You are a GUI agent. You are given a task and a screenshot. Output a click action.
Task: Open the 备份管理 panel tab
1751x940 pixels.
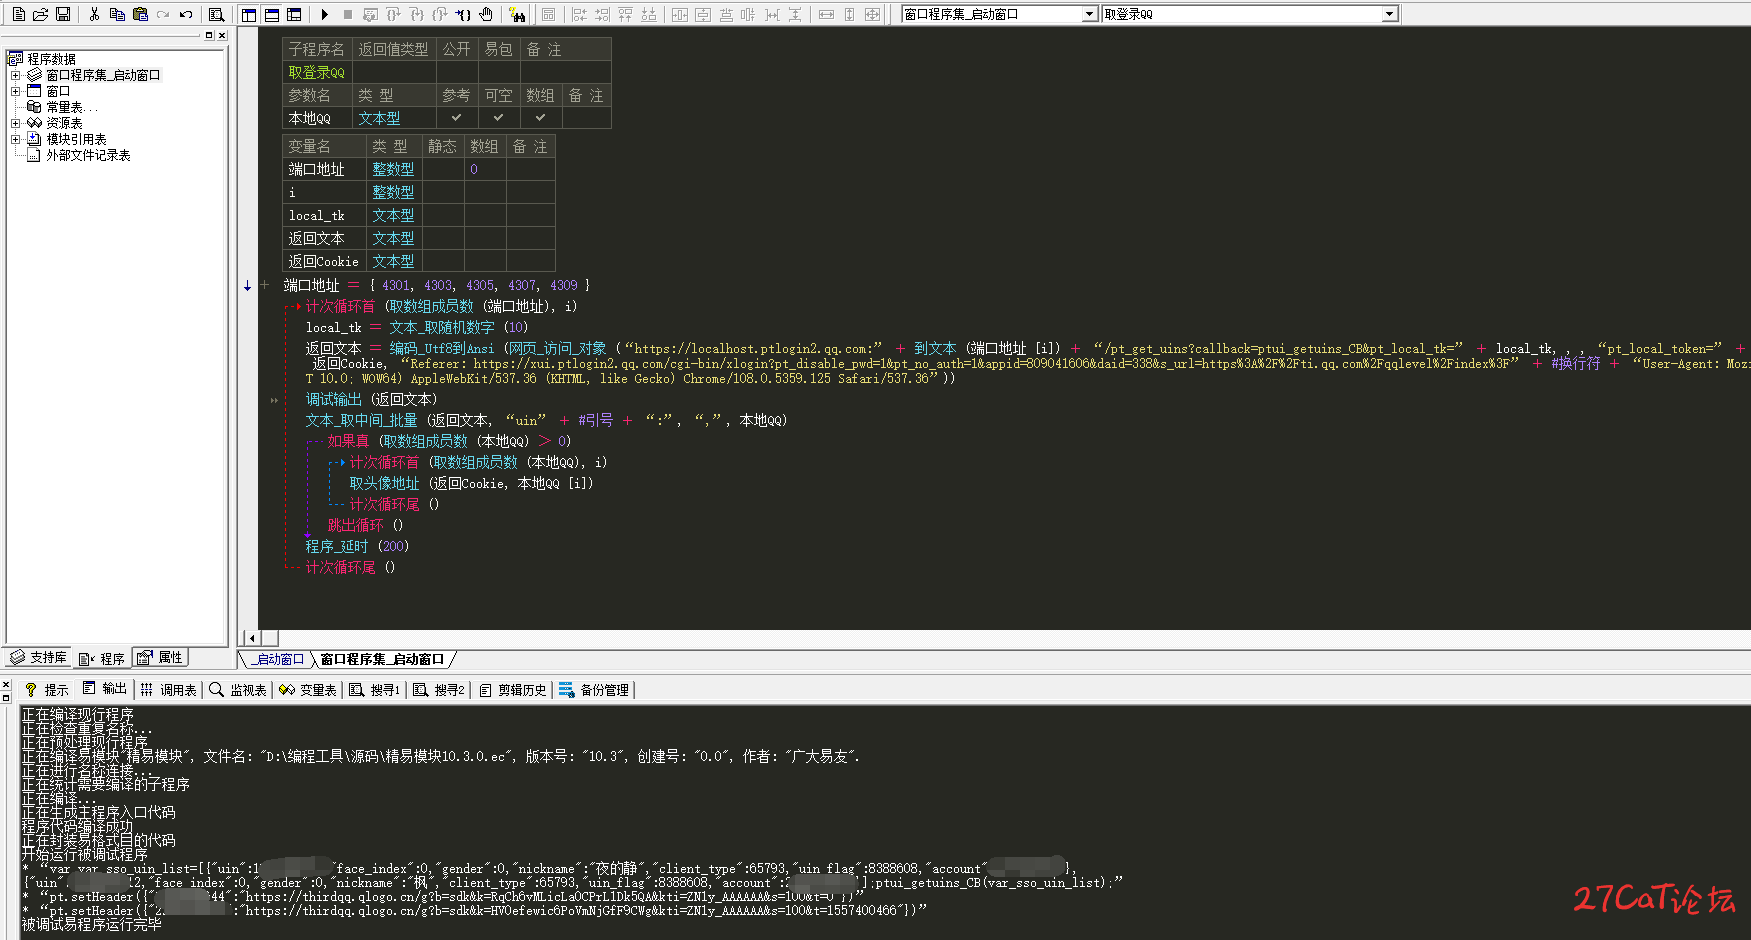(x=594, y=690)
